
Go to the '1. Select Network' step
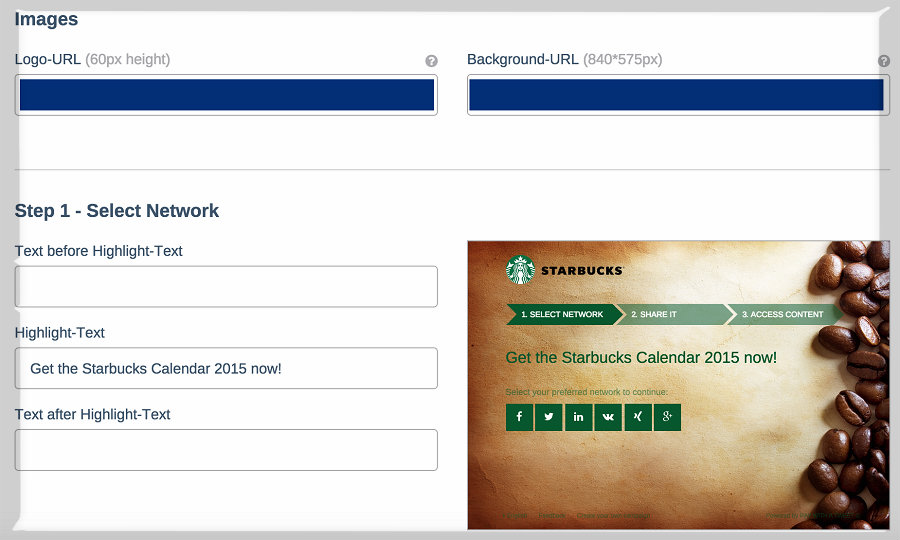pyautogui.click(x=561, y=314)
